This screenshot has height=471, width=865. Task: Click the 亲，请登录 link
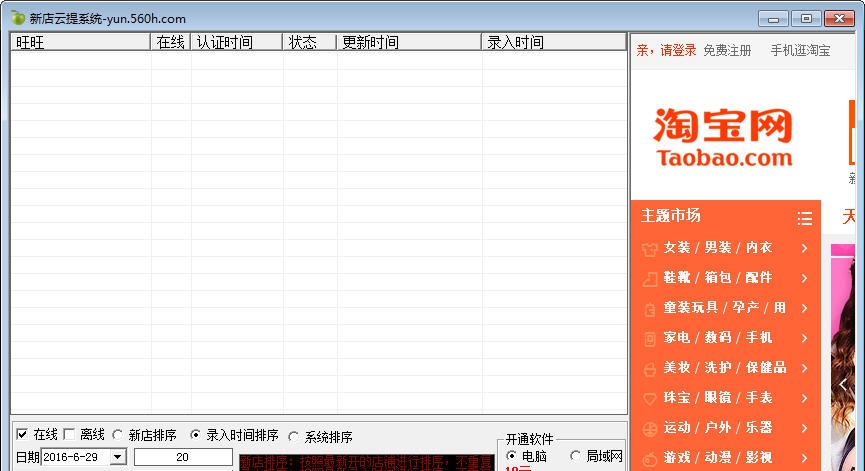[666, 51]
